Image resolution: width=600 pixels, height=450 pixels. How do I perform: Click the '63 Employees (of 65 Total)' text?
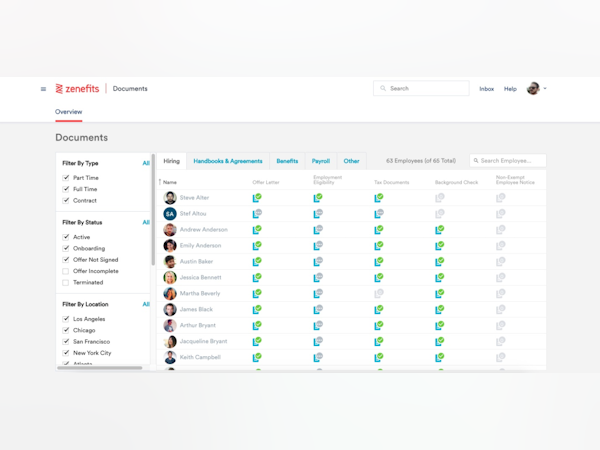(x=421, y=161)
